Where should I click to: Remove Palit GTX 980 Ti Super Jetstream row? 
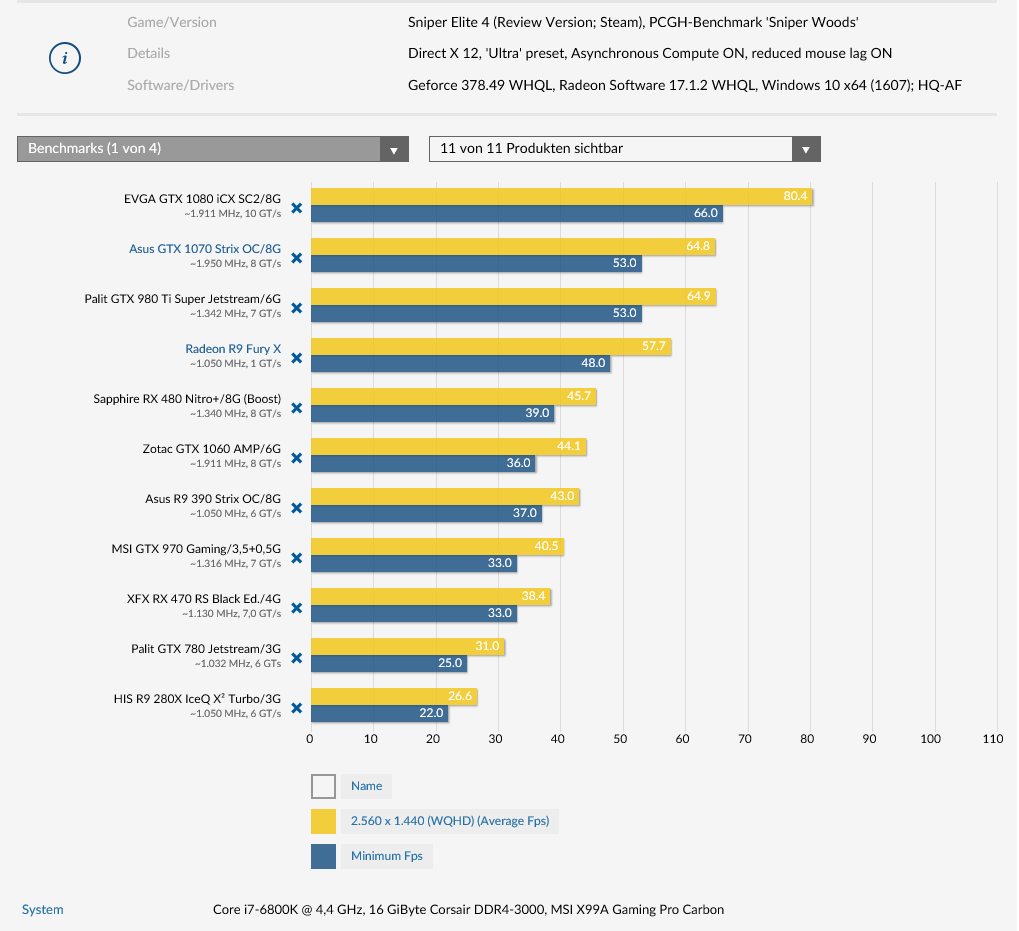coord(296,308)
